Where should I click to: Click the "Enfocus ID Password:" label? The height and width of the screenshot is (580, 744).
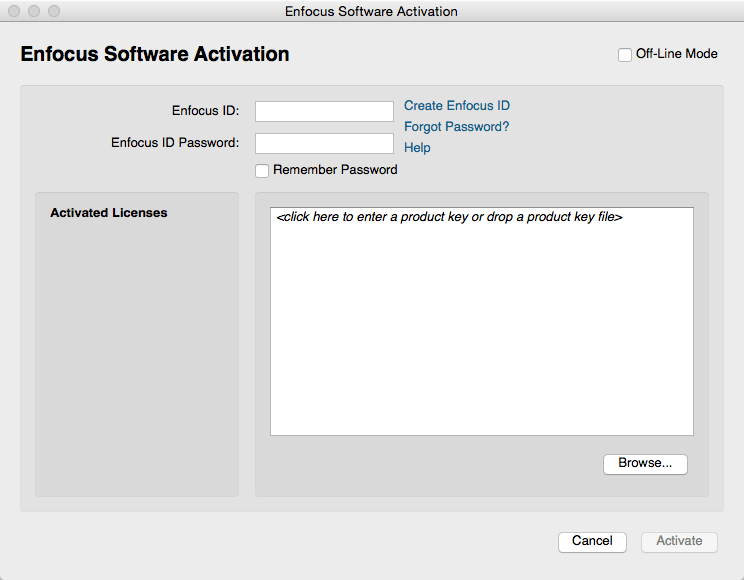(175, 143)
